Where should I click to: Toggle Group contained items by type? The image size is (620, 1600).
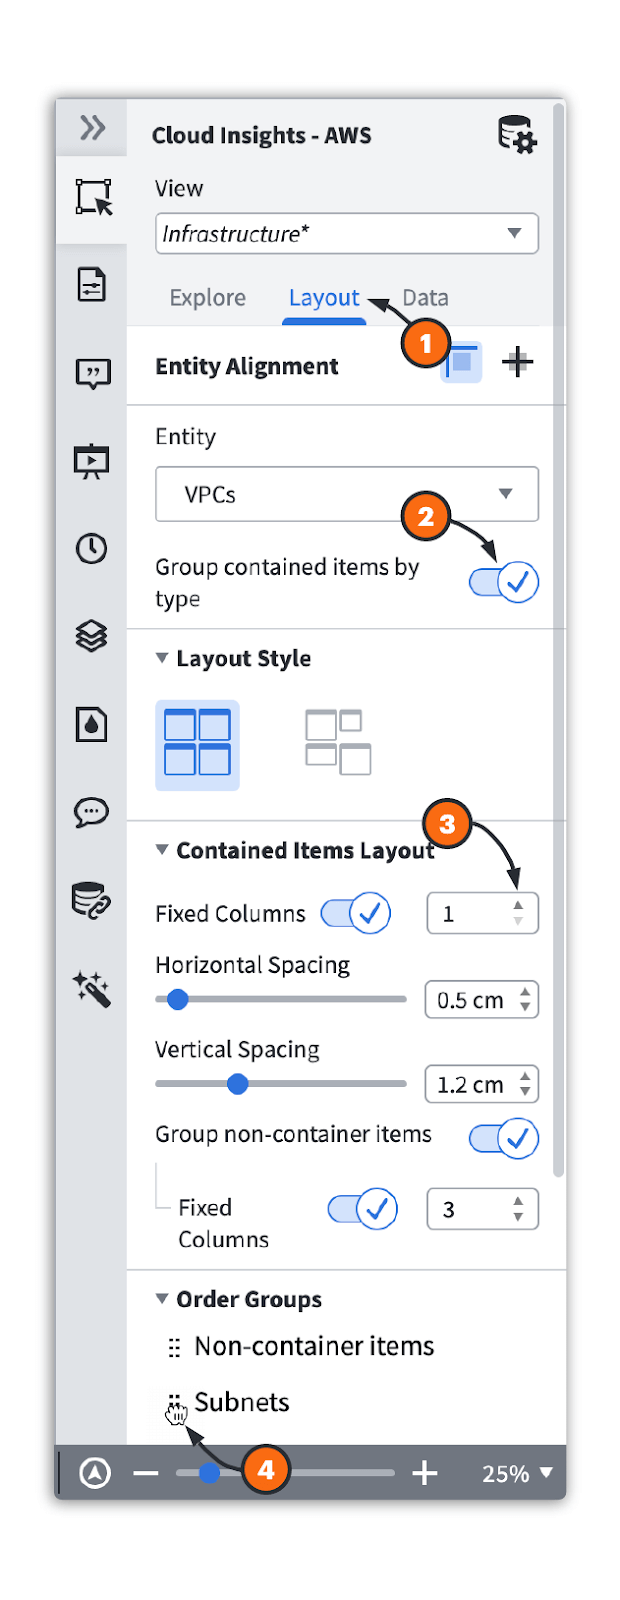pyautogui.click(x=504, y=582)
